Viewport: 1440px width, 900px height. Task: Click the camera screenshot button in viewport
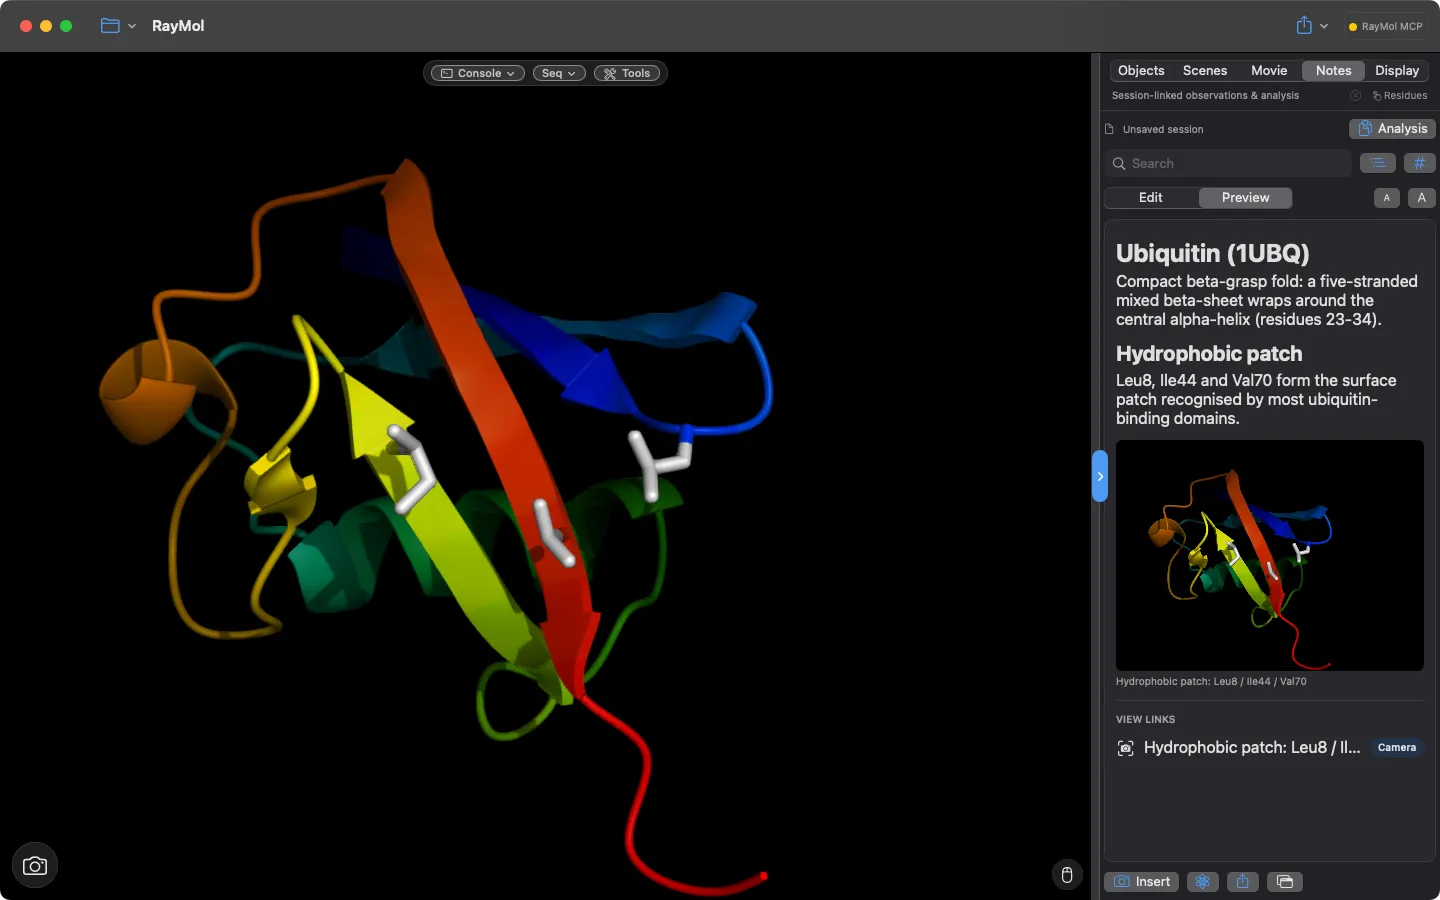[35, 866]
